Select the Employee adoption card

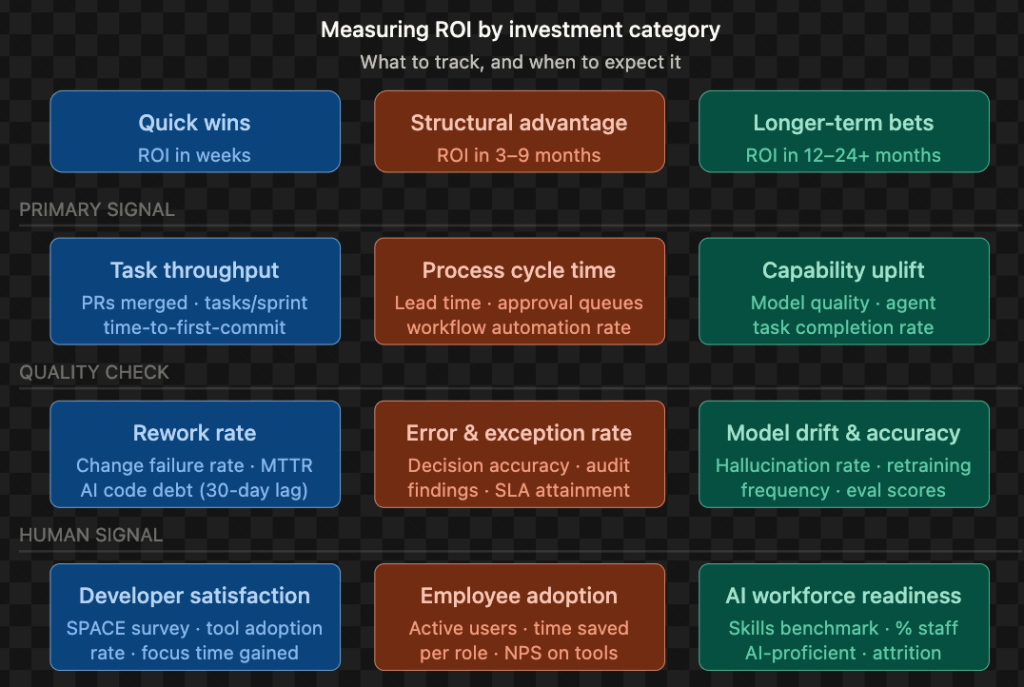pyautogui.click(x=519, y=617)
